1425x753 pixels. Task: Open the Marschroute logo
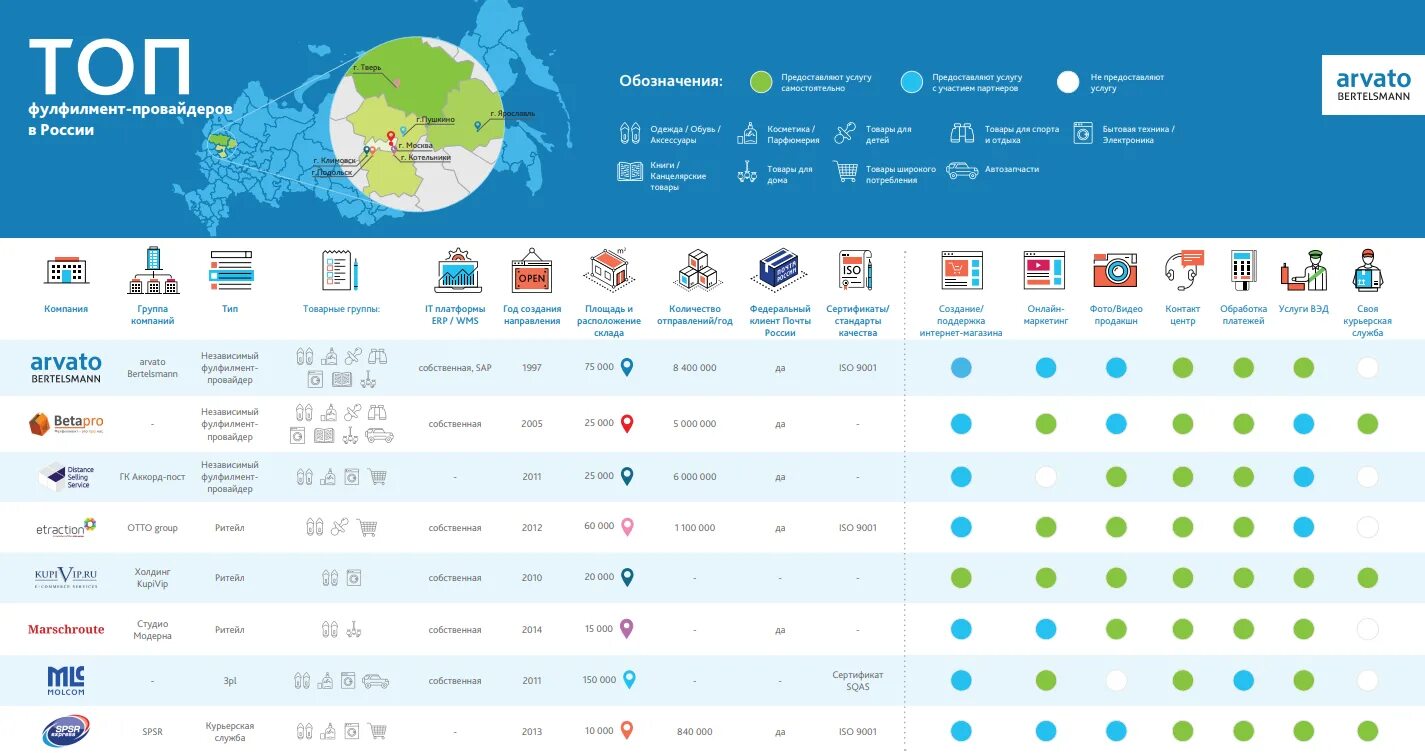click(x=66, y=630)
